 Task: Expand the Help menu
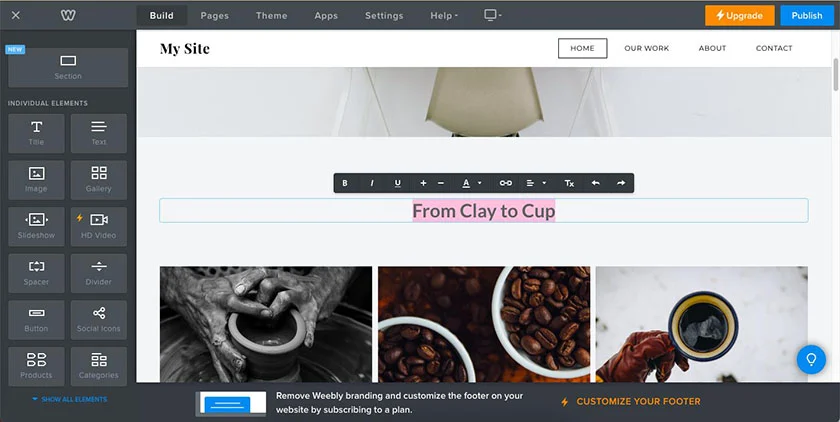coord(444,16)
